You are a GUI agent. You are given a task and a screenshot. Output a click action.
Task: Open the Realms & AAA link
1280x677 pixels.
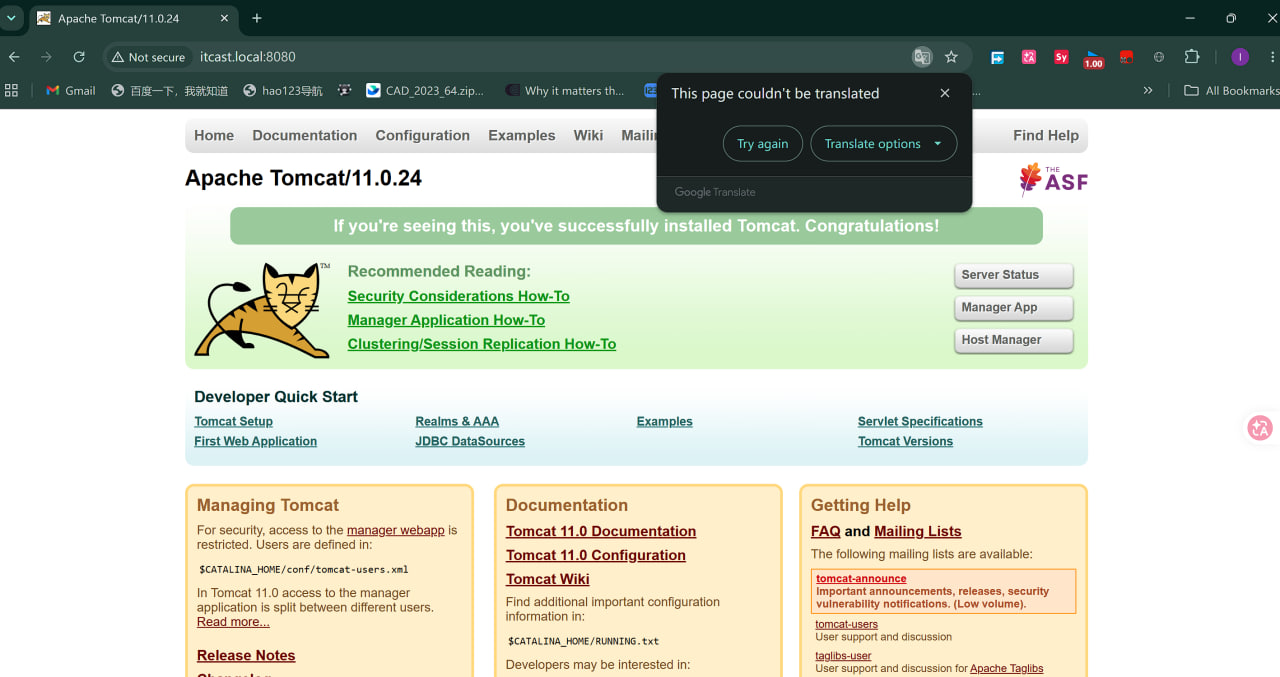coord(457,422)
